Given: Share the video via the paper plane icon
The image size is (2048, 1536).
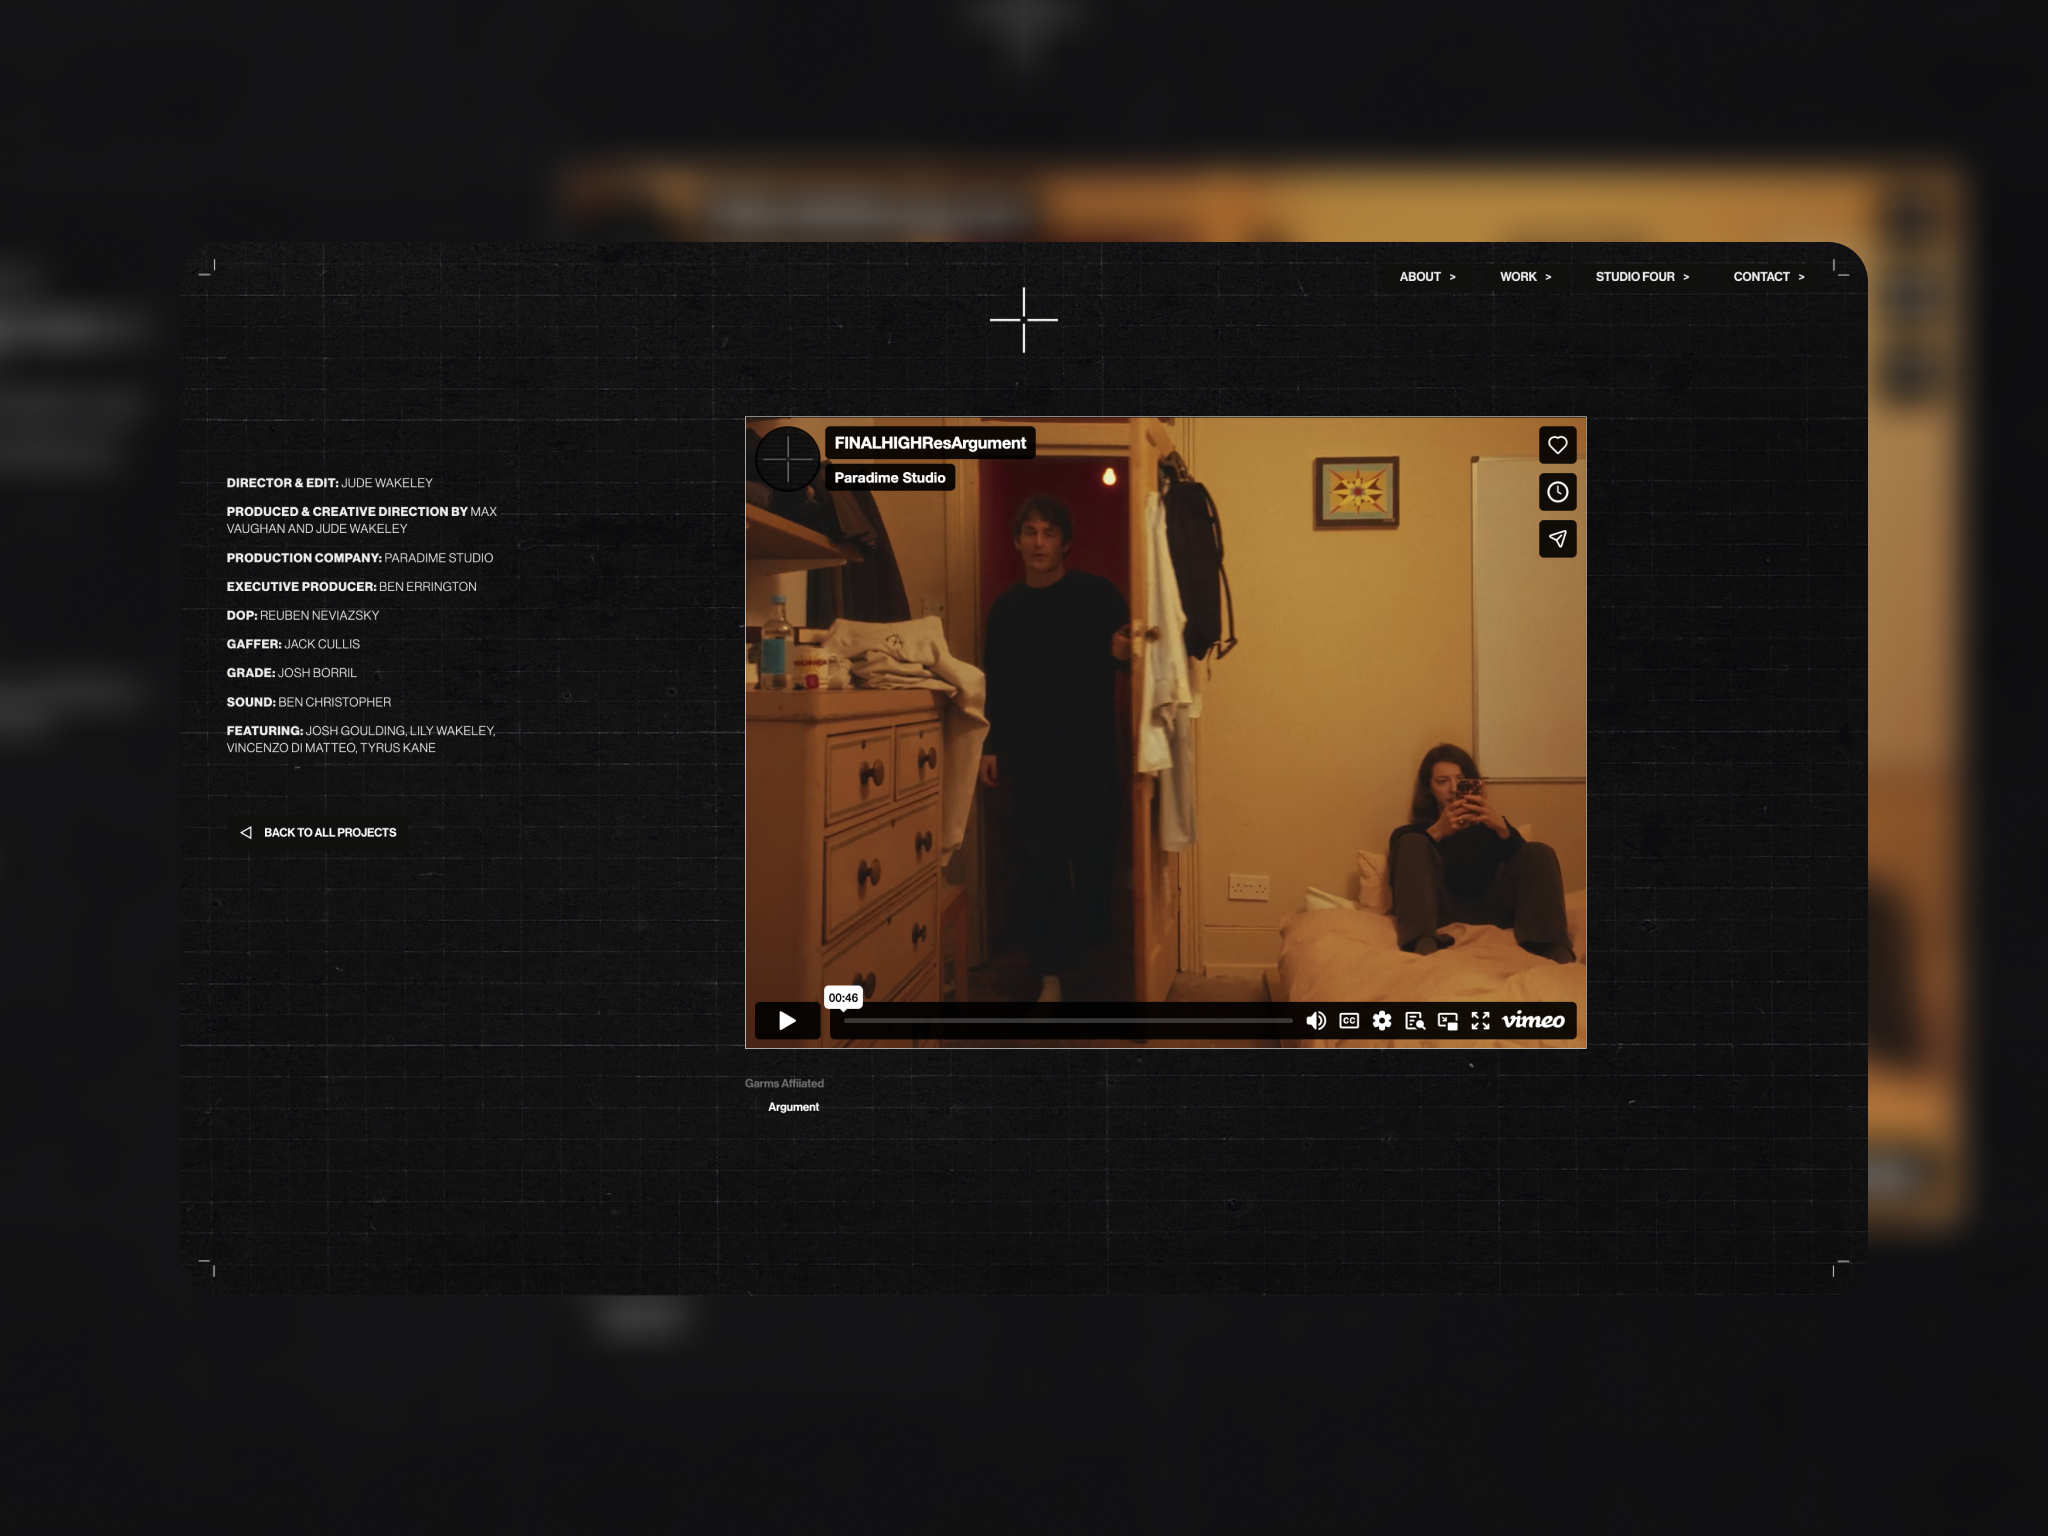Looking at the screenshot, I should click(1557, 539).
